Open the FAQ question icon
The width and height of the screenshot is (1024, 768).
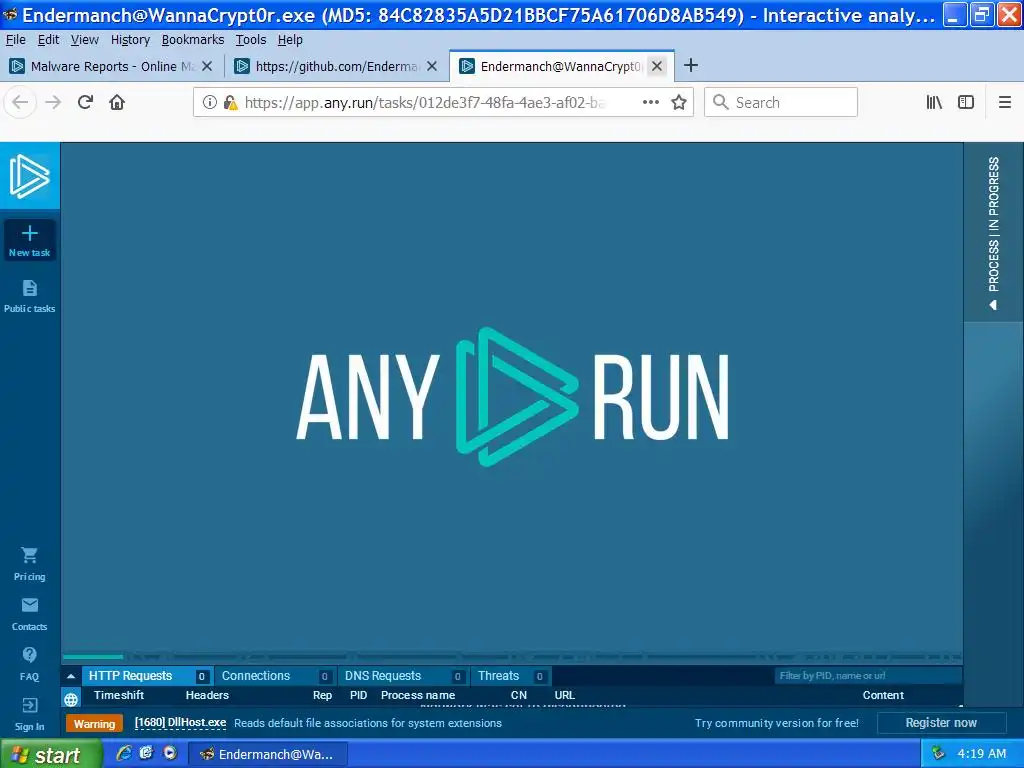coord(29,655)
